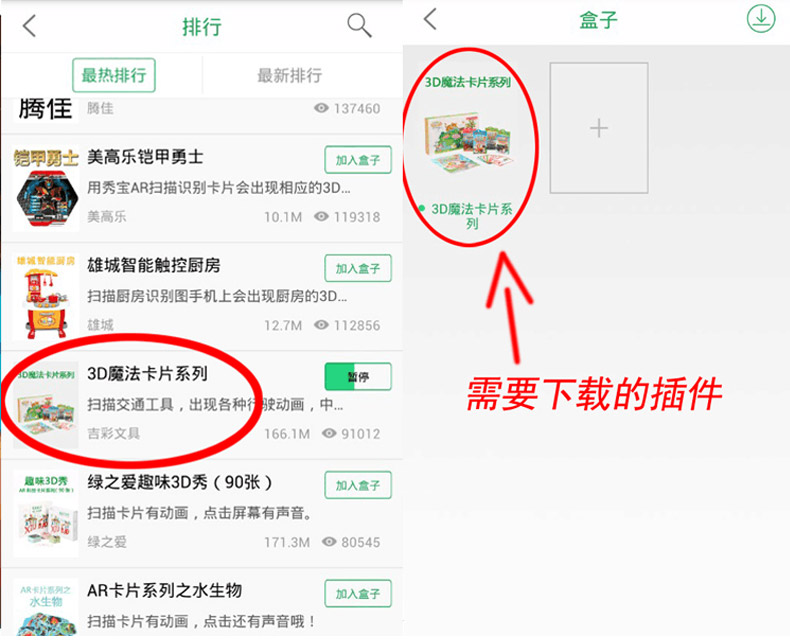The width and height of the screenshot is (790, 640).
Task: Add AR卡片系列之水生物 to the box
Action: pyautogui.click(x=358, y=594)
